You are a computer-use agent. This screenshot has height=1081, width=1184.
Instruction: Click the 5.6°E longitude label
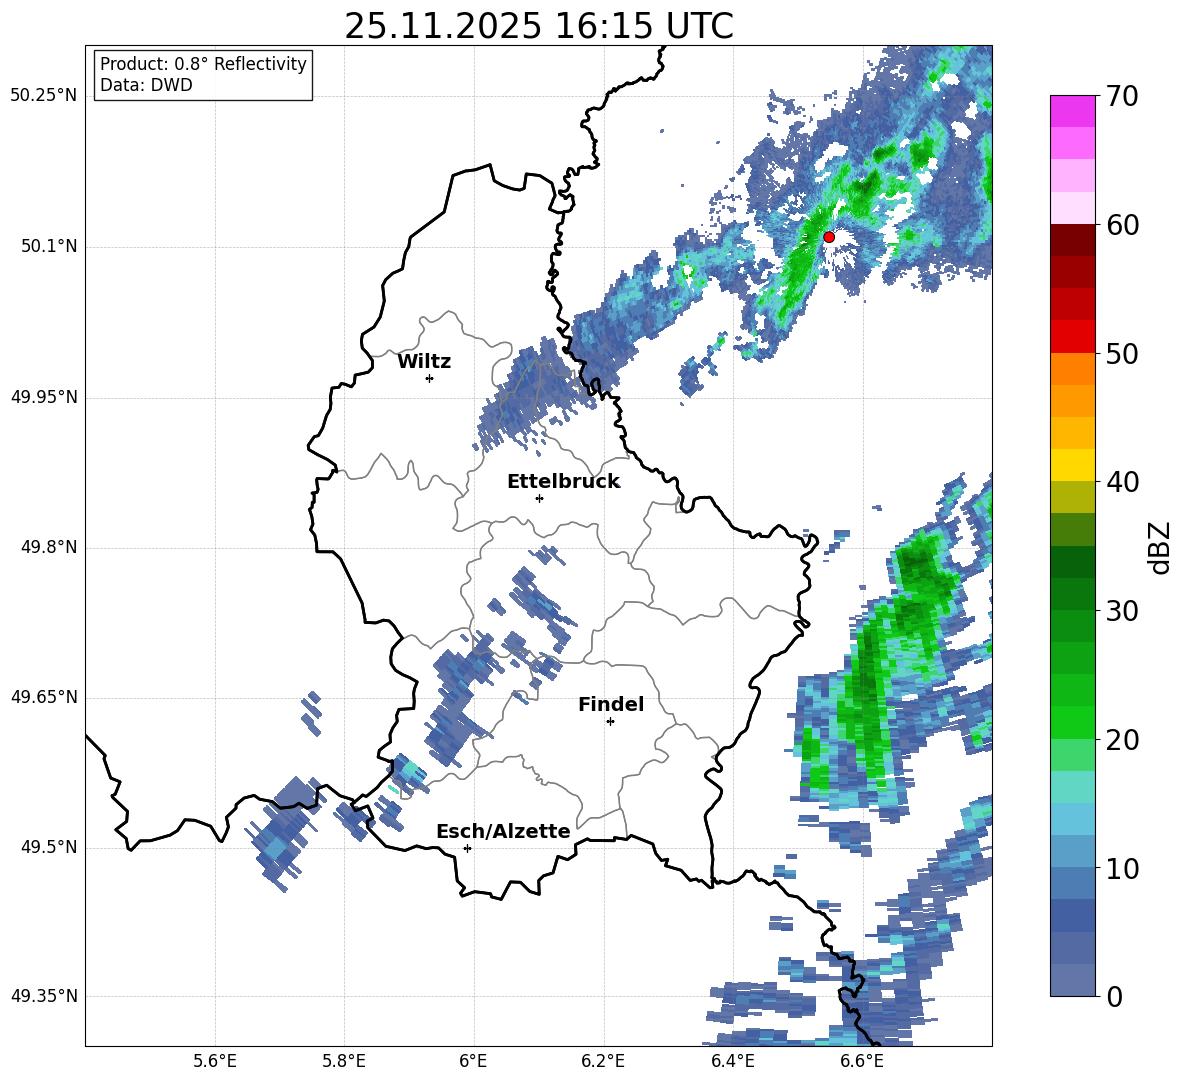pos(215,1061)
